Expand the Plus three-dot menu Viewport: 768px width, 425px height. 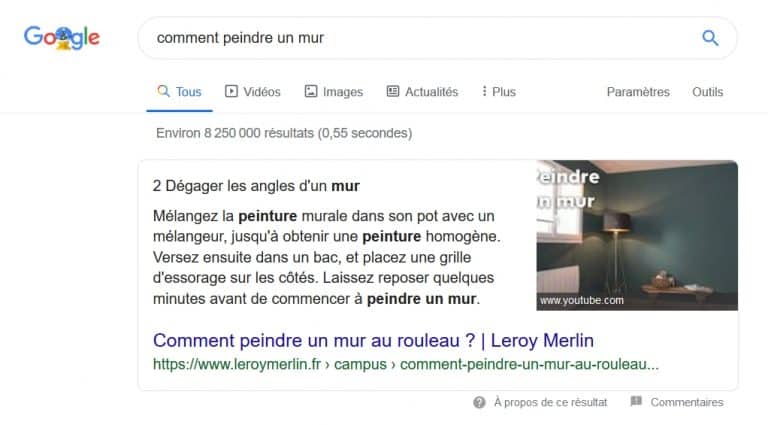[499, 92]
